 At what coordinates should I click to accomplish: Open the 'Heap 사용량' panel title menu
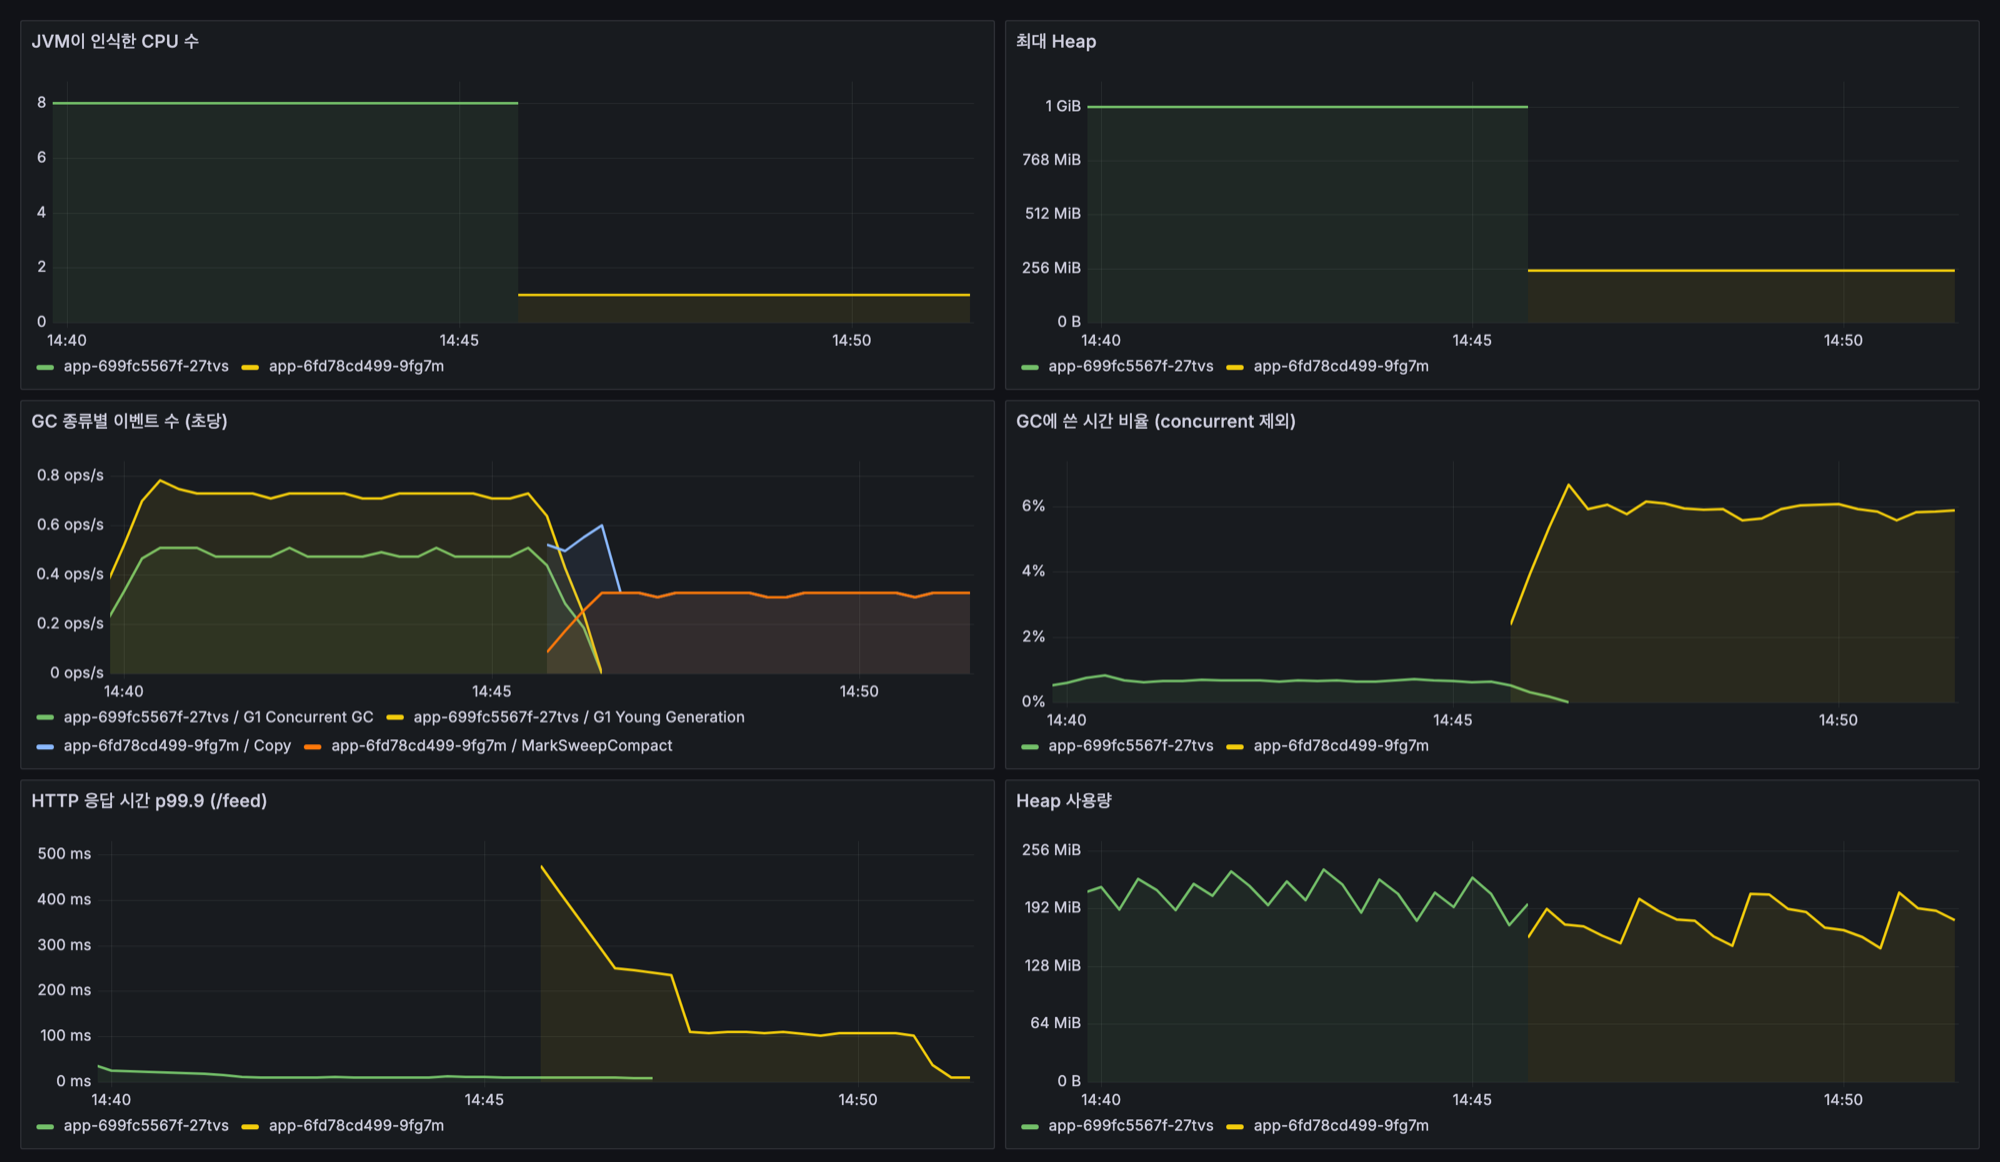click(x=1064, y=801)
